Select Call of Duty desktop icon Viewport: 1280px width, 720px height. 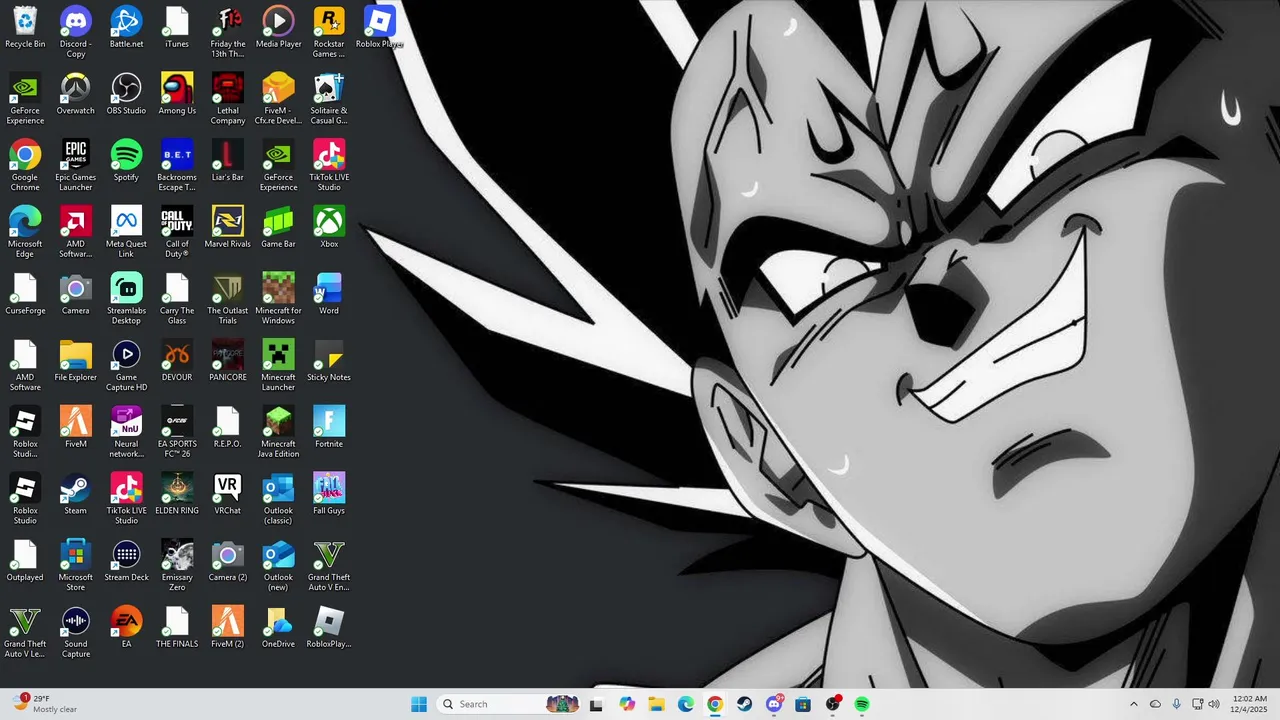177,233
